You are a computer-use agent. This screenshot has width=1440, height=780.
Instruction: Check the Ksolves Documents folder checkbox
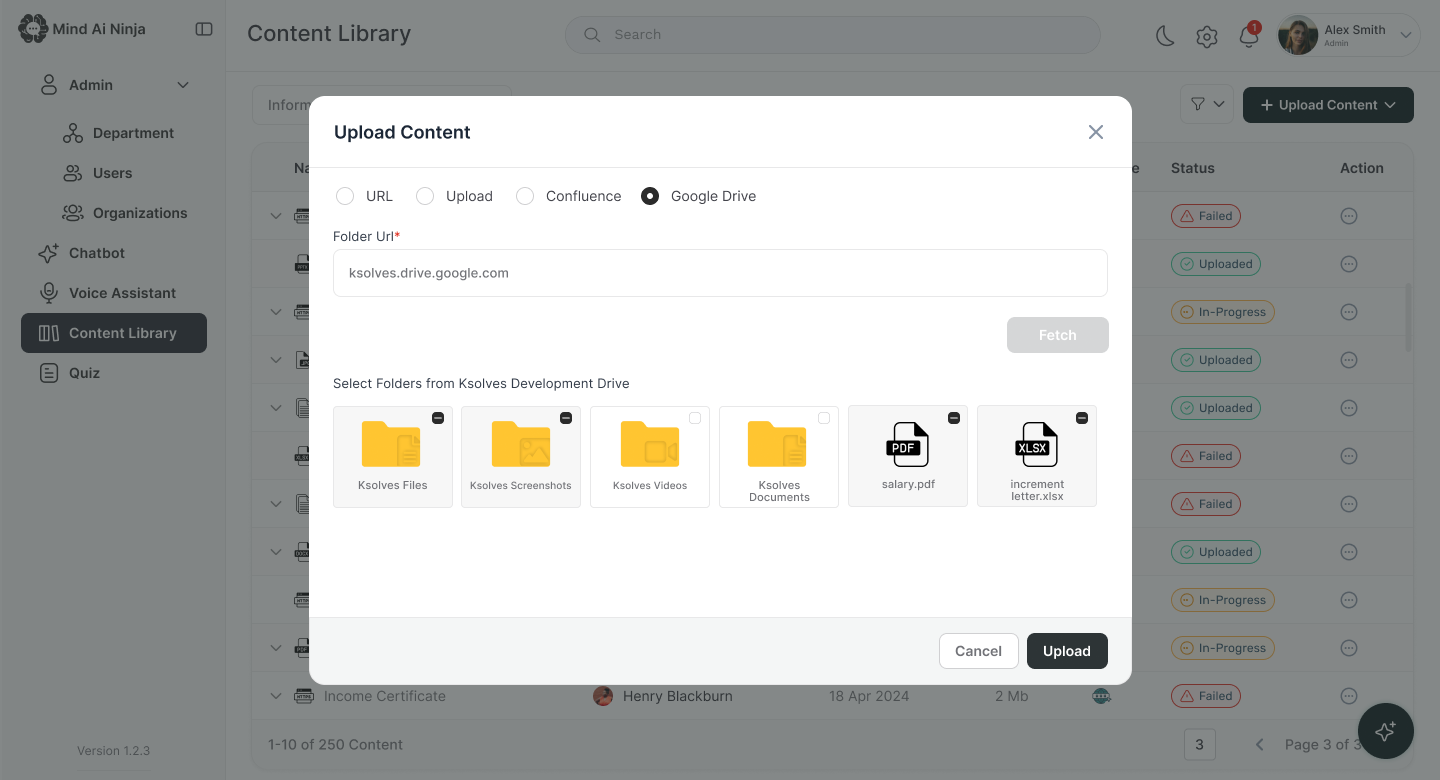(x=824, y=418)
